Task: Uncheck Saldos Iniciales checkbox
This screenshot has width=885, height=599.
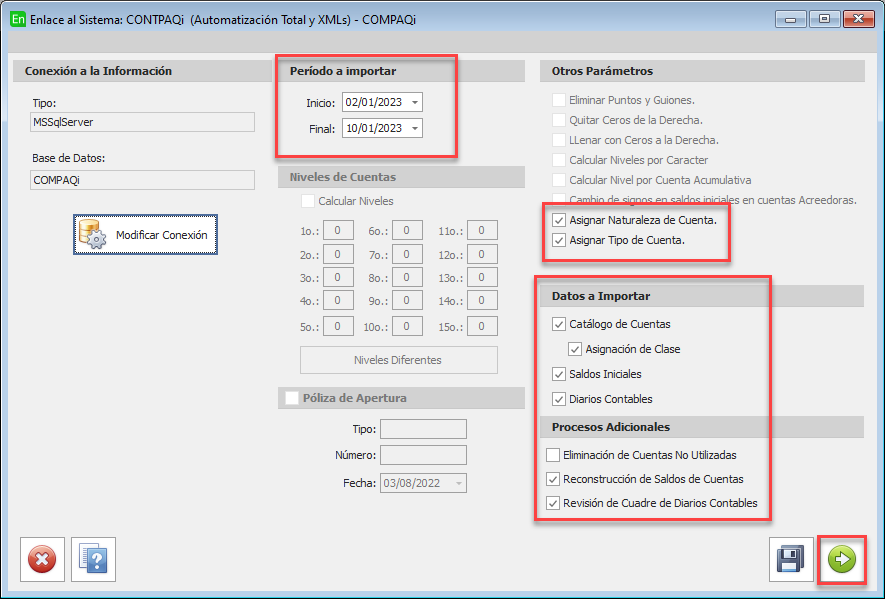Action: pos(559,374)
